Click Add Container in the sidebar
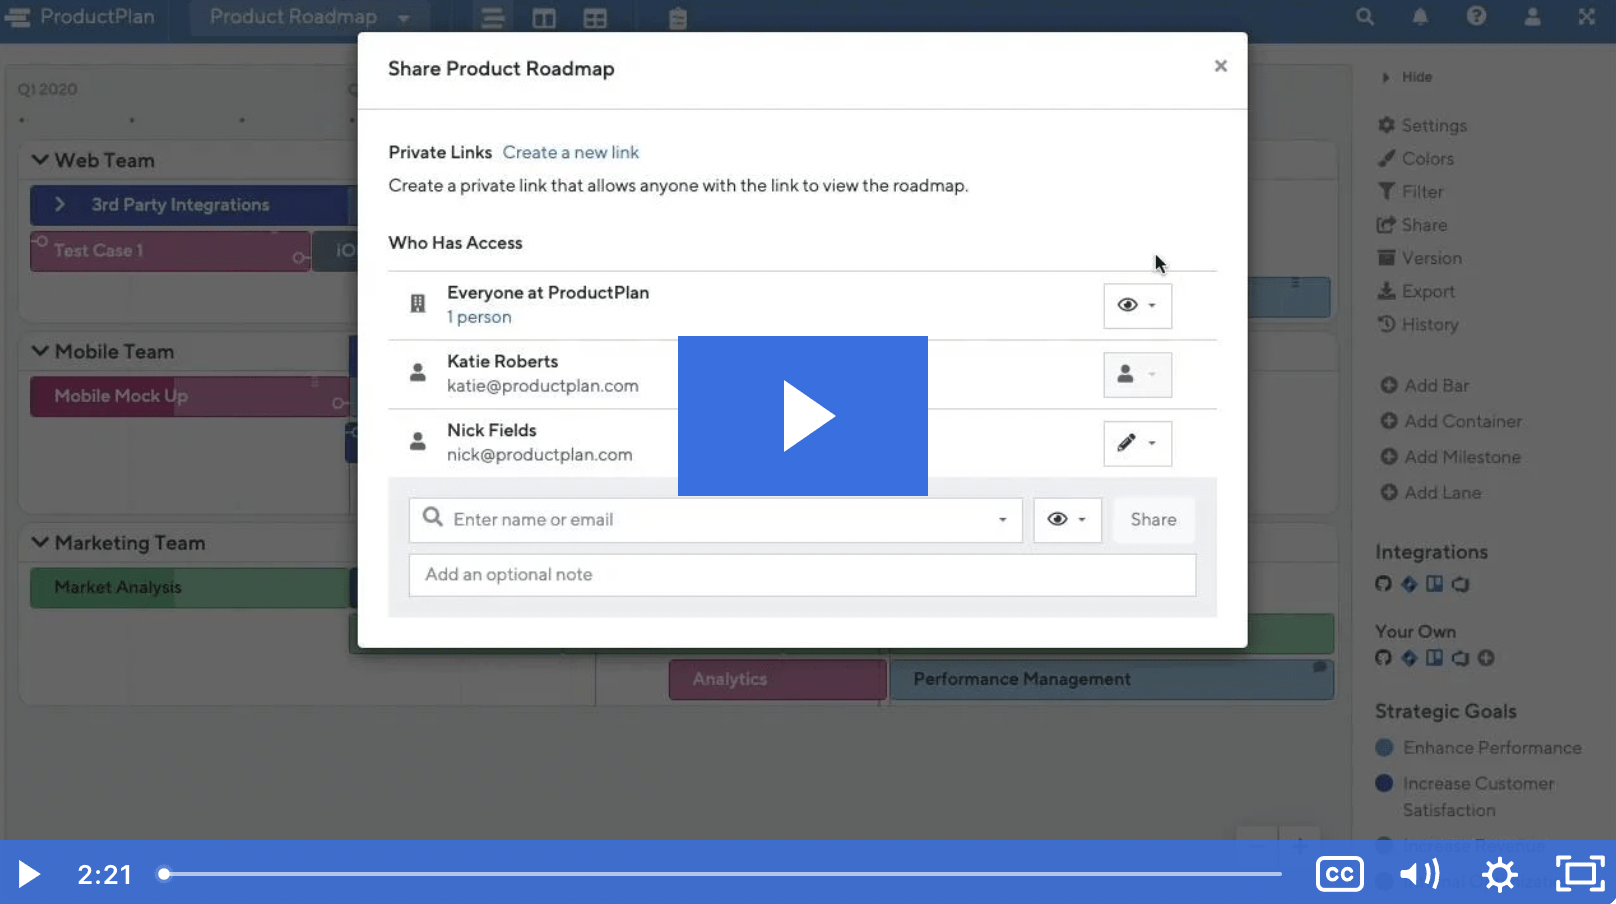This screenshot has height=904, width=1616. (1451, 421)
